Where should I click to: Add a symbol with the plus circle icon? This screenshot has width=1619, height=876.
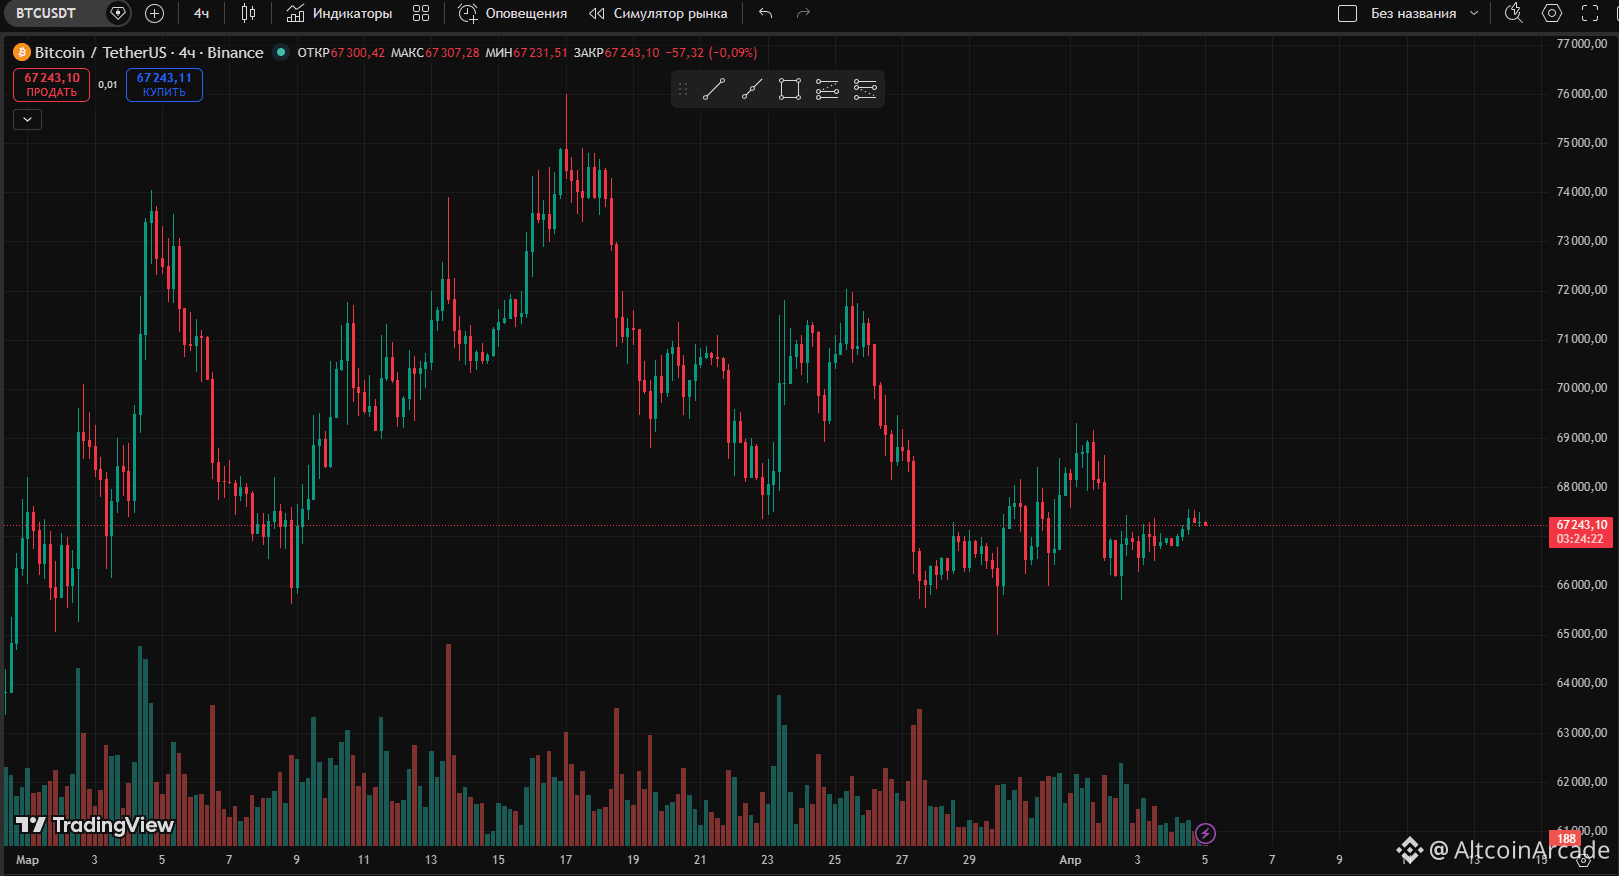pos(154,13)
